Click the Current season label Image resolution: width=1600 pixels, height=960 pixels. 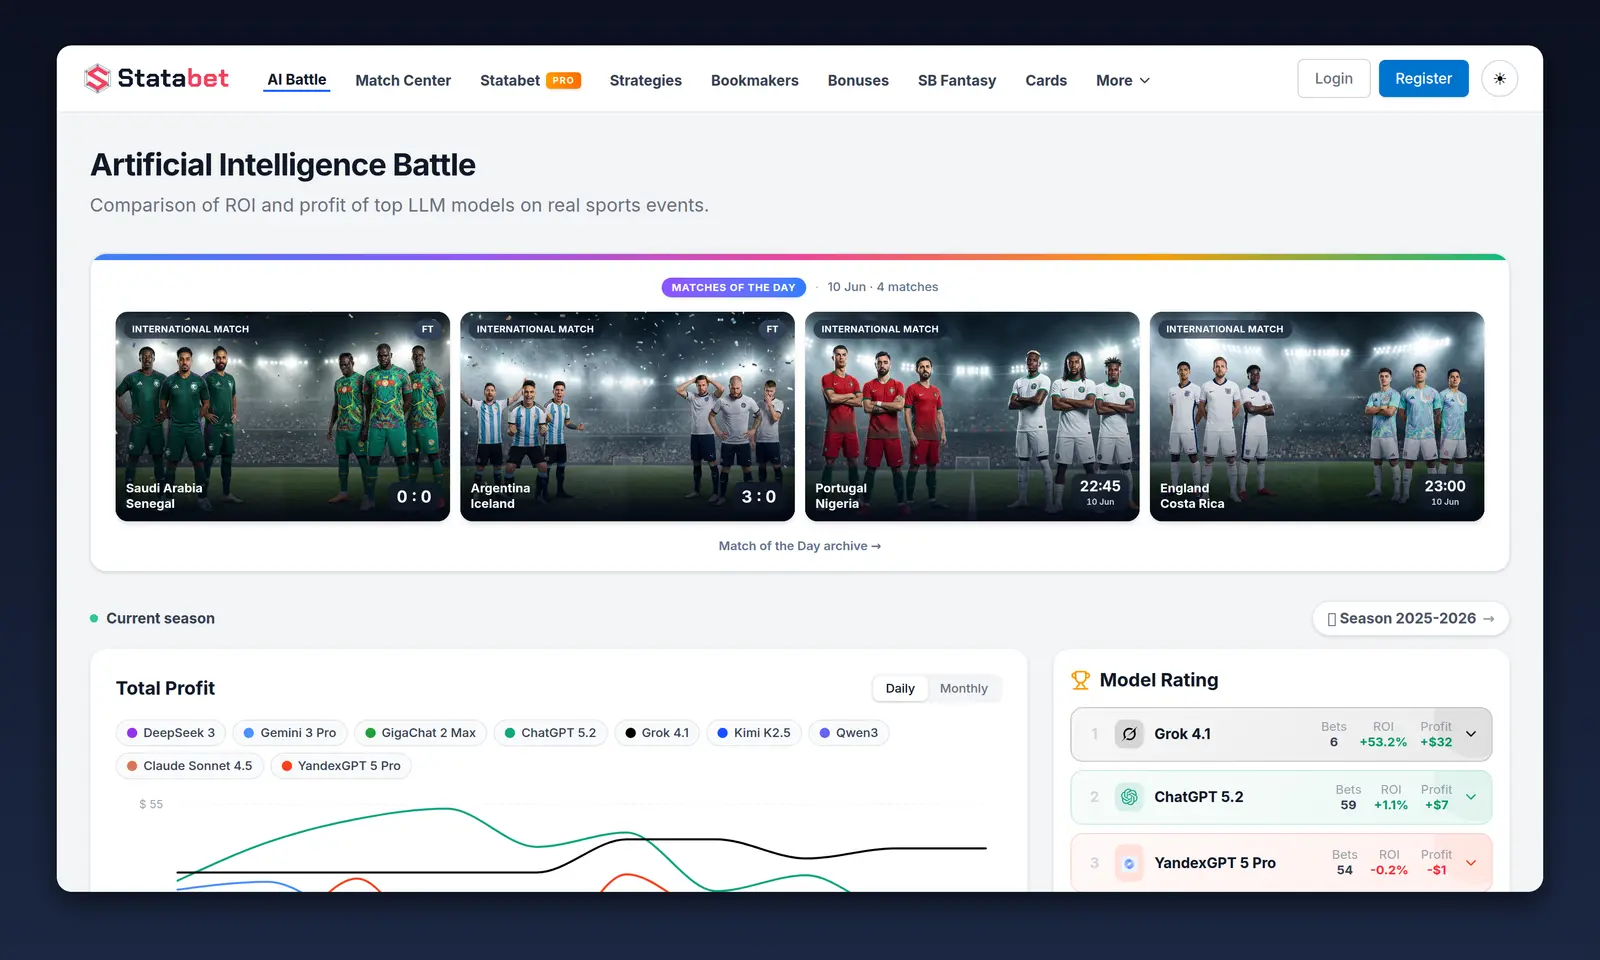(x=160, y=619)
